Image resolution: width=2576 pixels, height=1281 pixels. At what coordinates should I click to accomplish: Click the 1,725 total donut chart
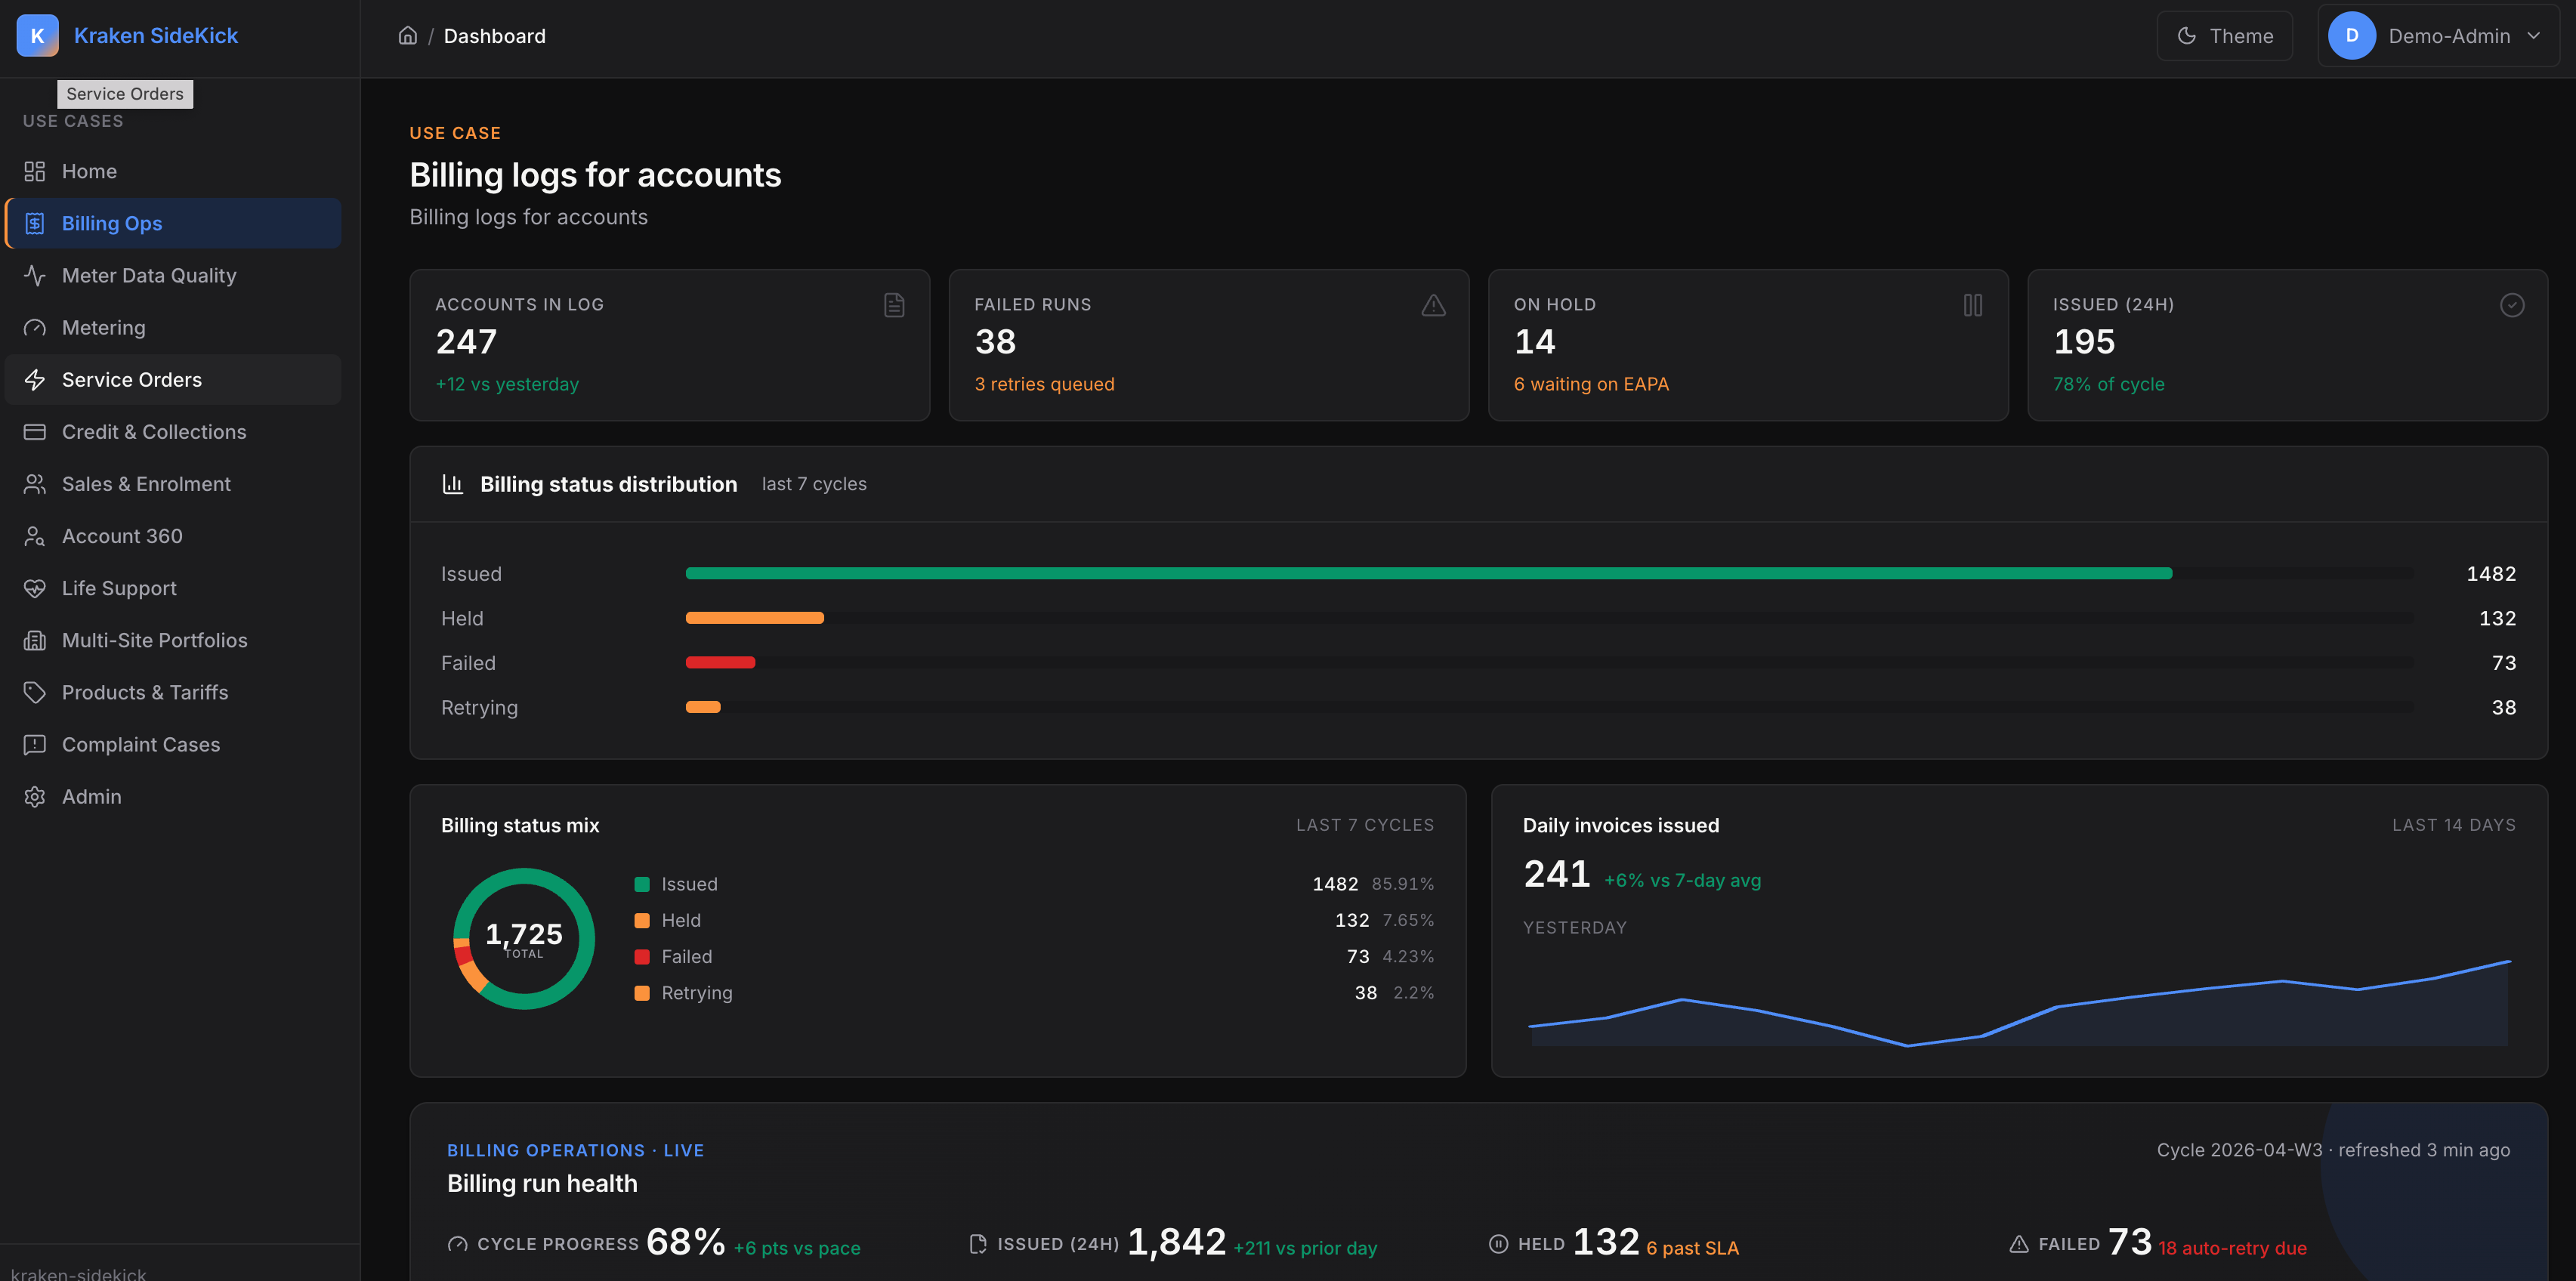[524, 938]
